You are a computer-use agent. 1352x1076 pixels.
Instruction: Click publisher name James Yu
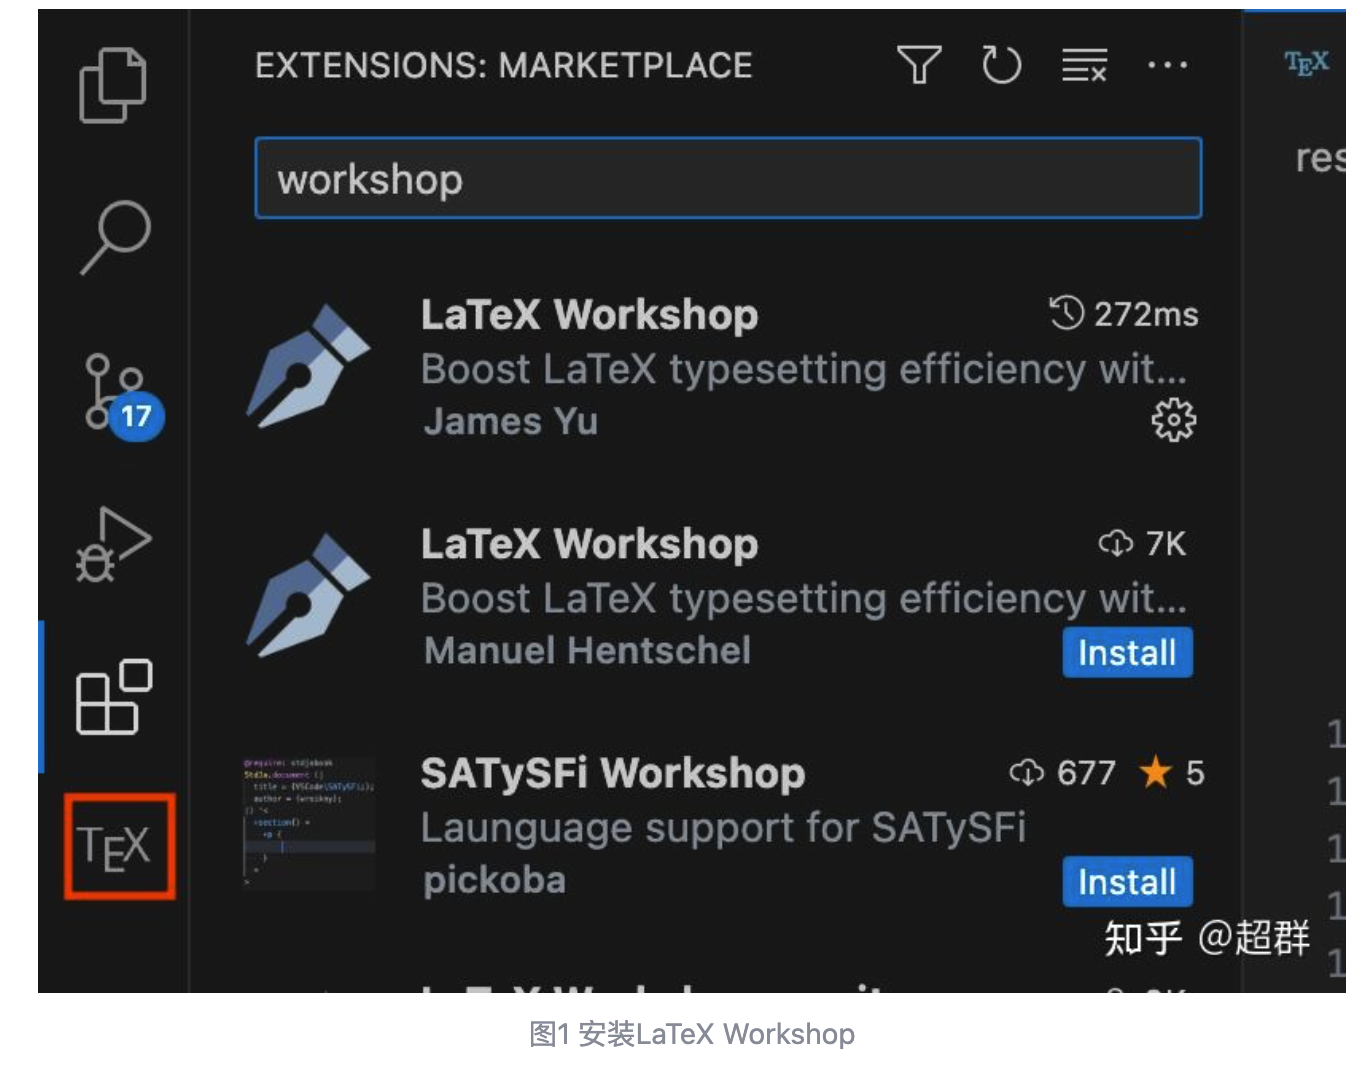[x=511, y=421]
